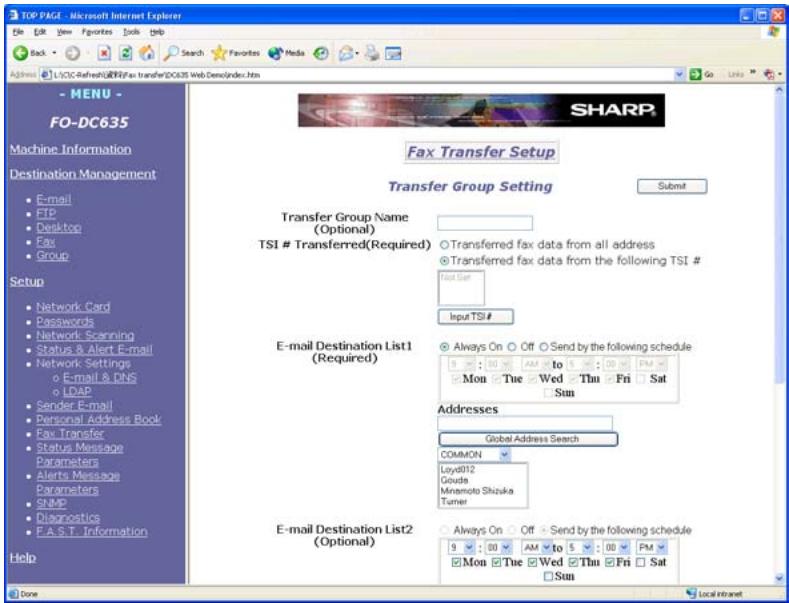Click the green Go button icon

(695, 74)
